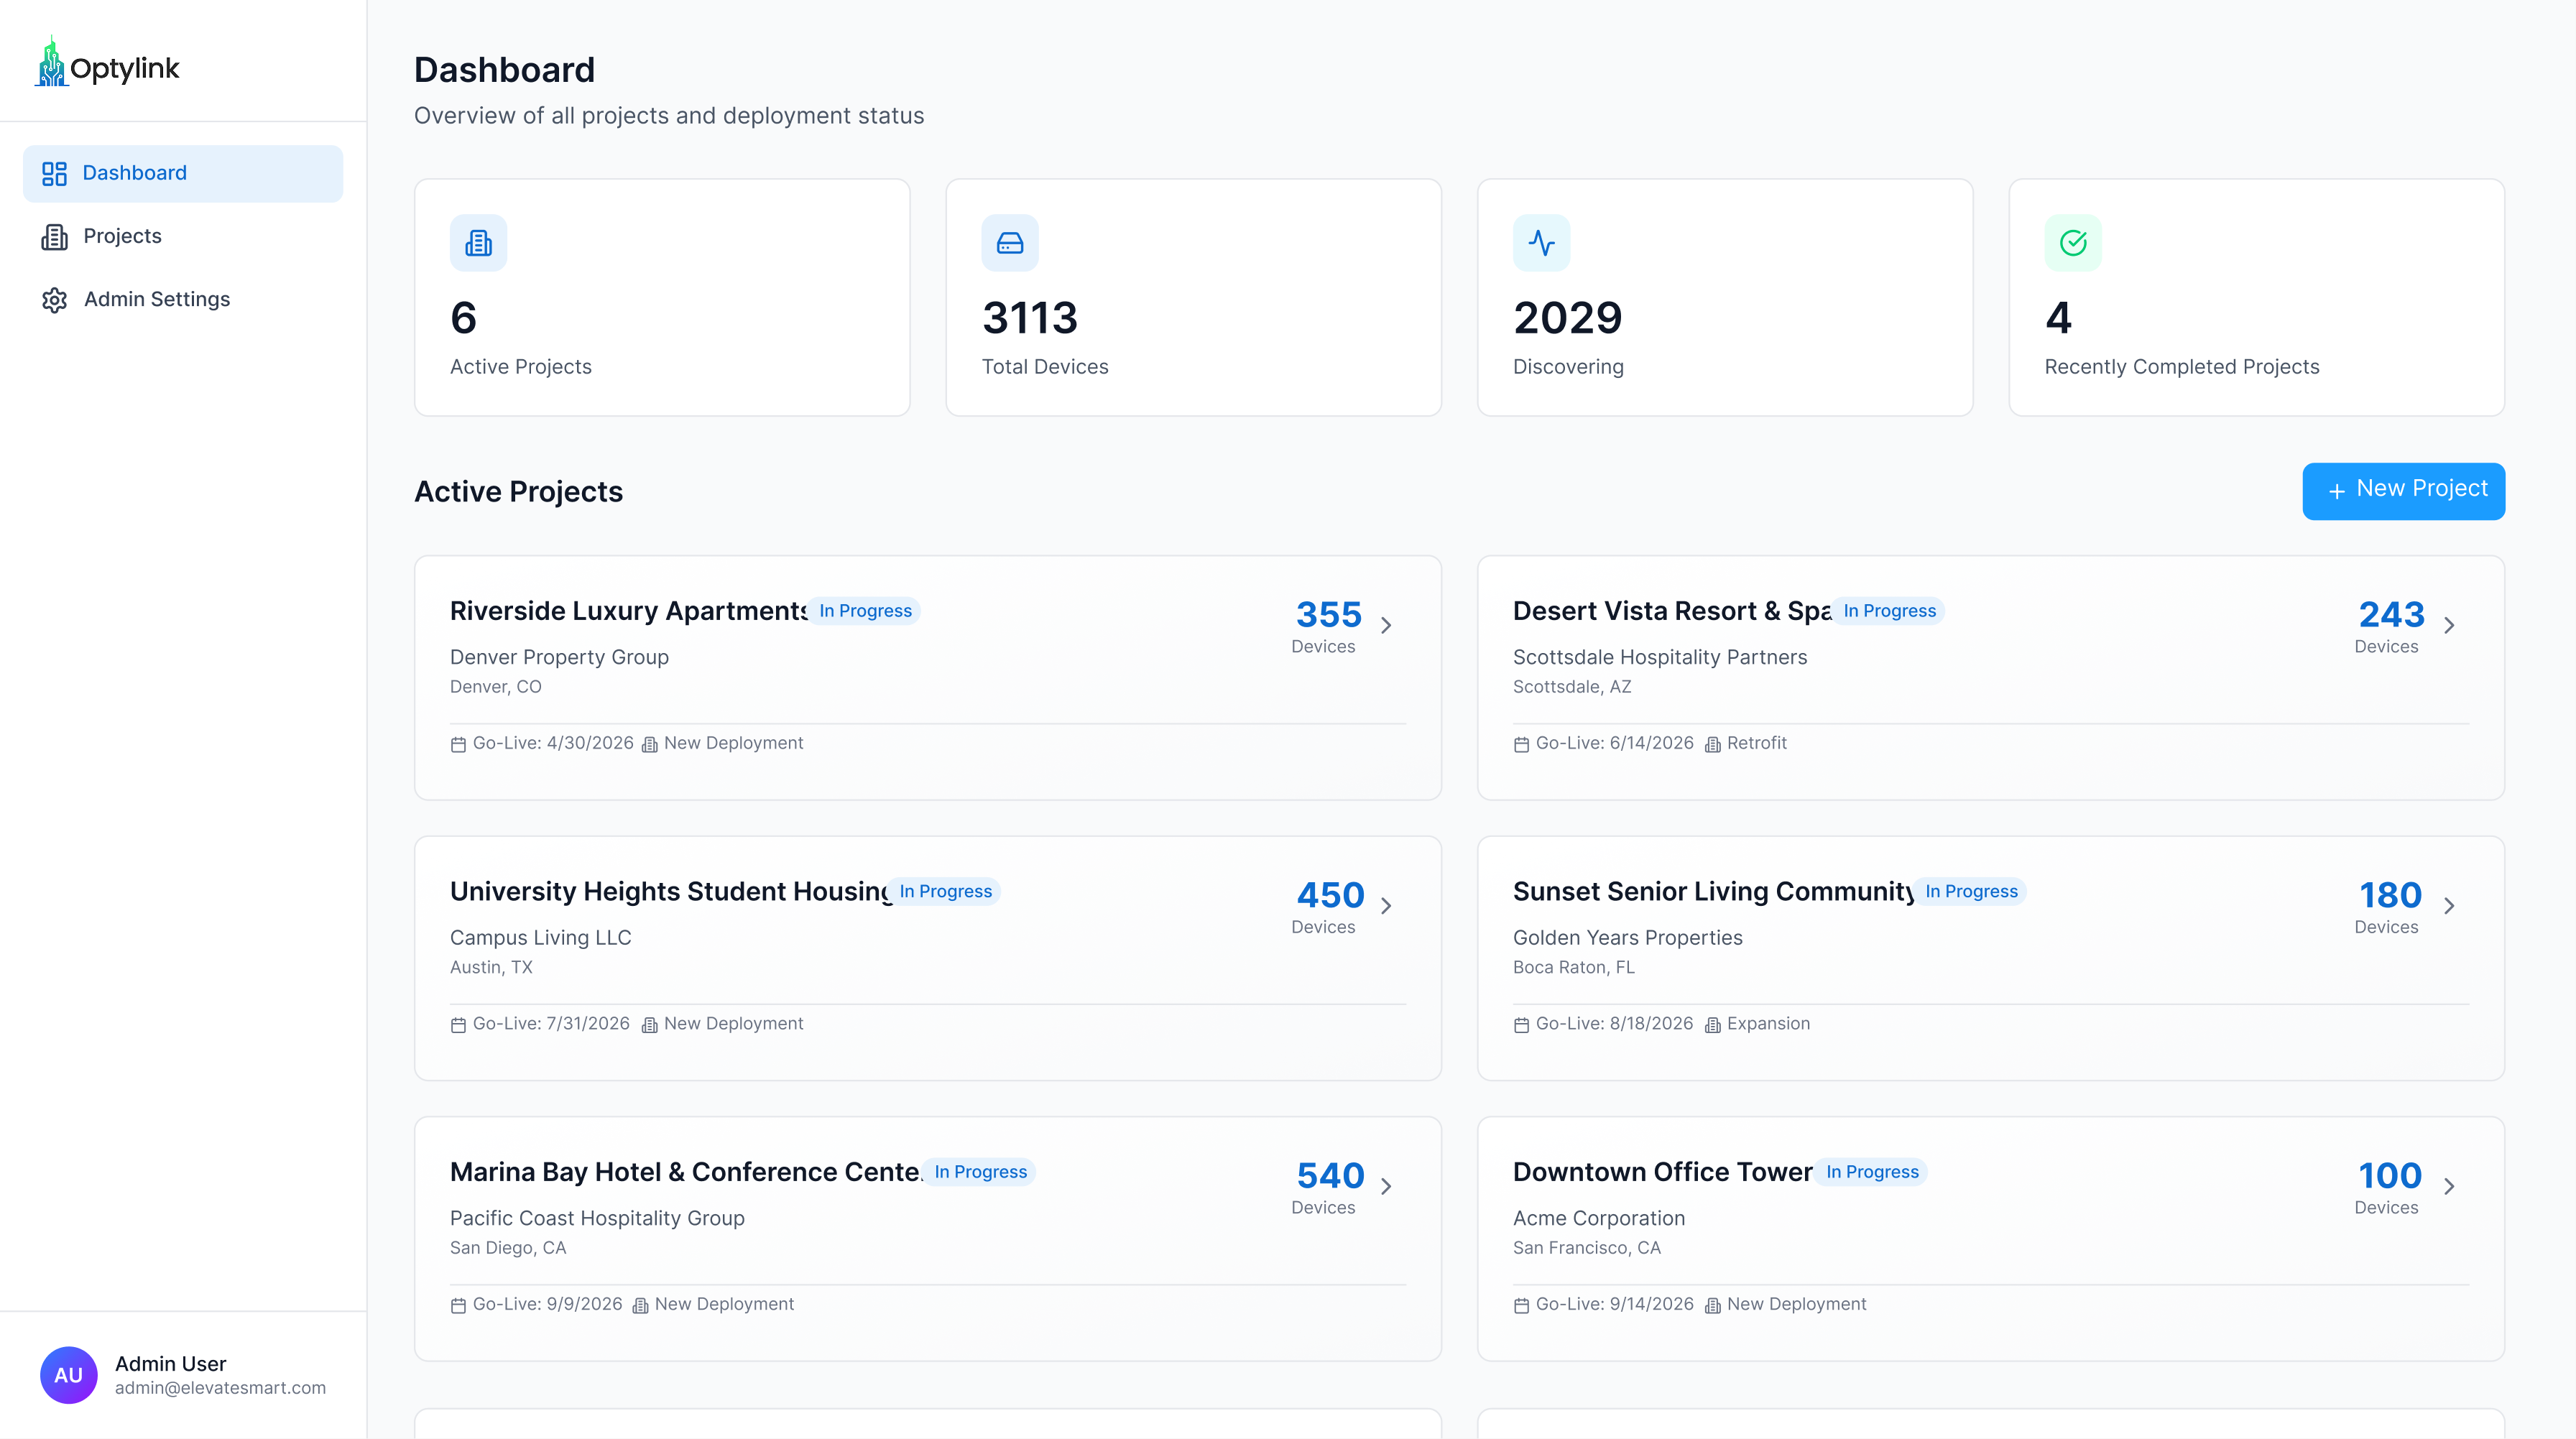Open Downtown Office Tower title
Viewport: 2576px width, 1439px height.
click(x=1662, y=1172)
